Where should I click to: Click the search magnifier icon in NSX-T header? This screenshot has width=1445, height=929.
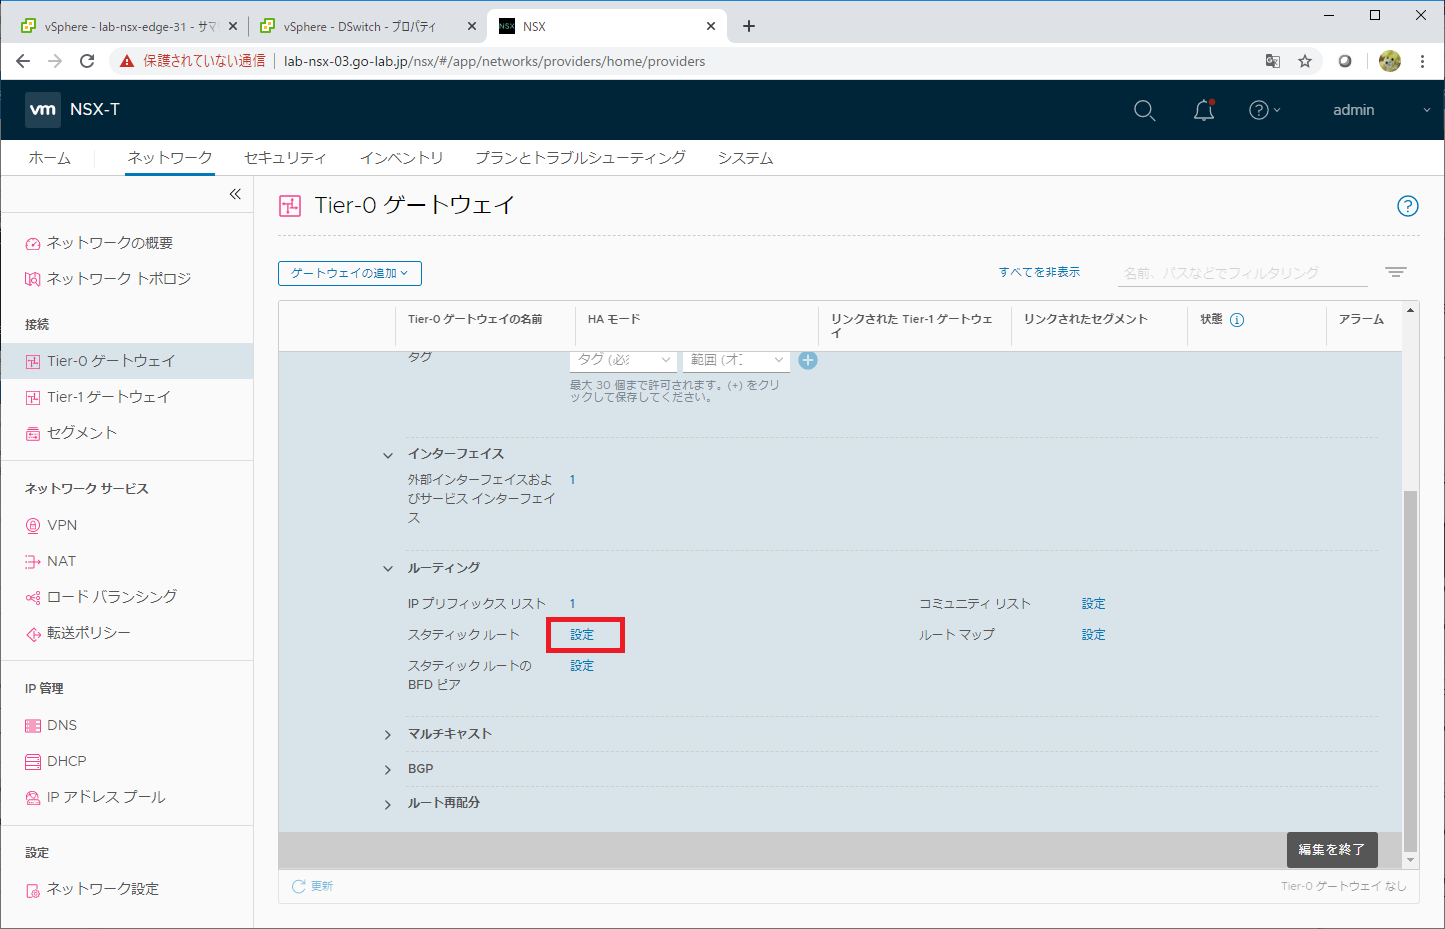click(x=1145, y=111)
